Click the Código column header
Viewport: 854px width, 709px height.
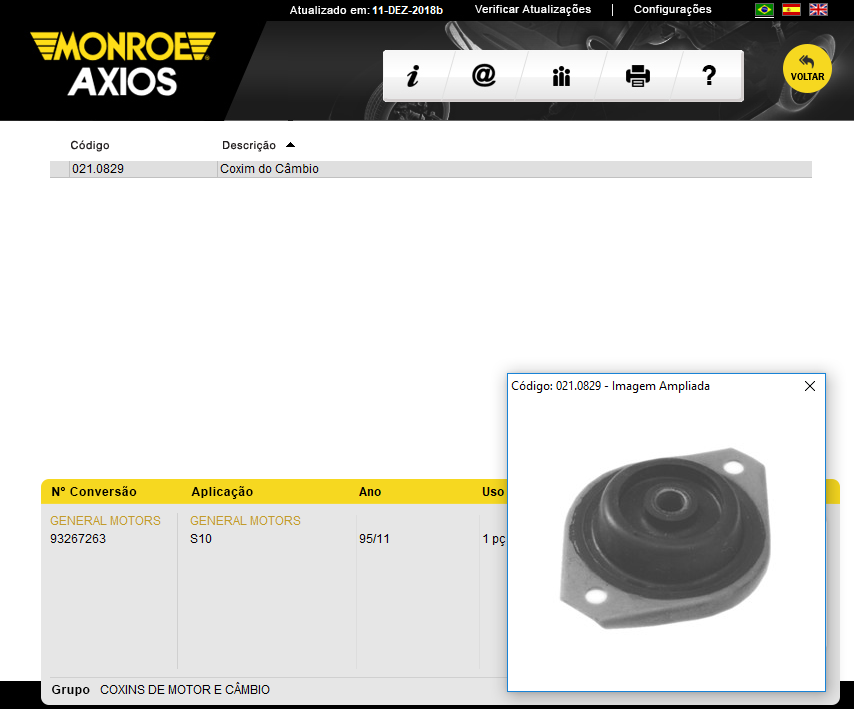click(x=90, y=146)
